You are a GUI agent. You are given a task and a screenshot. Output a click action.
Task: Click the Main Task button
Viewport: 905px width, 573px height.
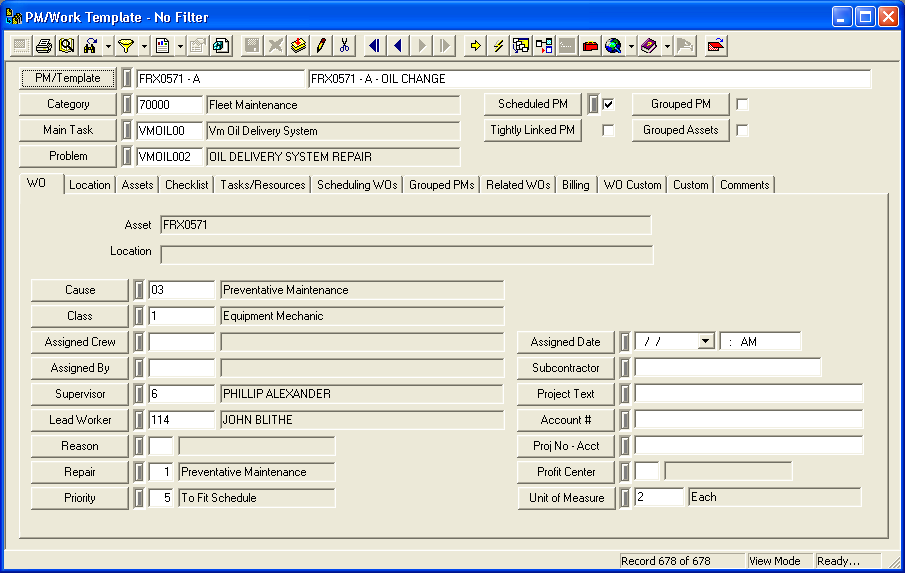[x=68, y=130]
